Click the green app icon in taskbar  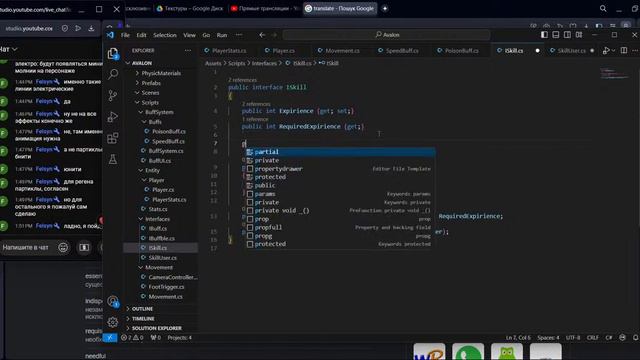[468, 352]
